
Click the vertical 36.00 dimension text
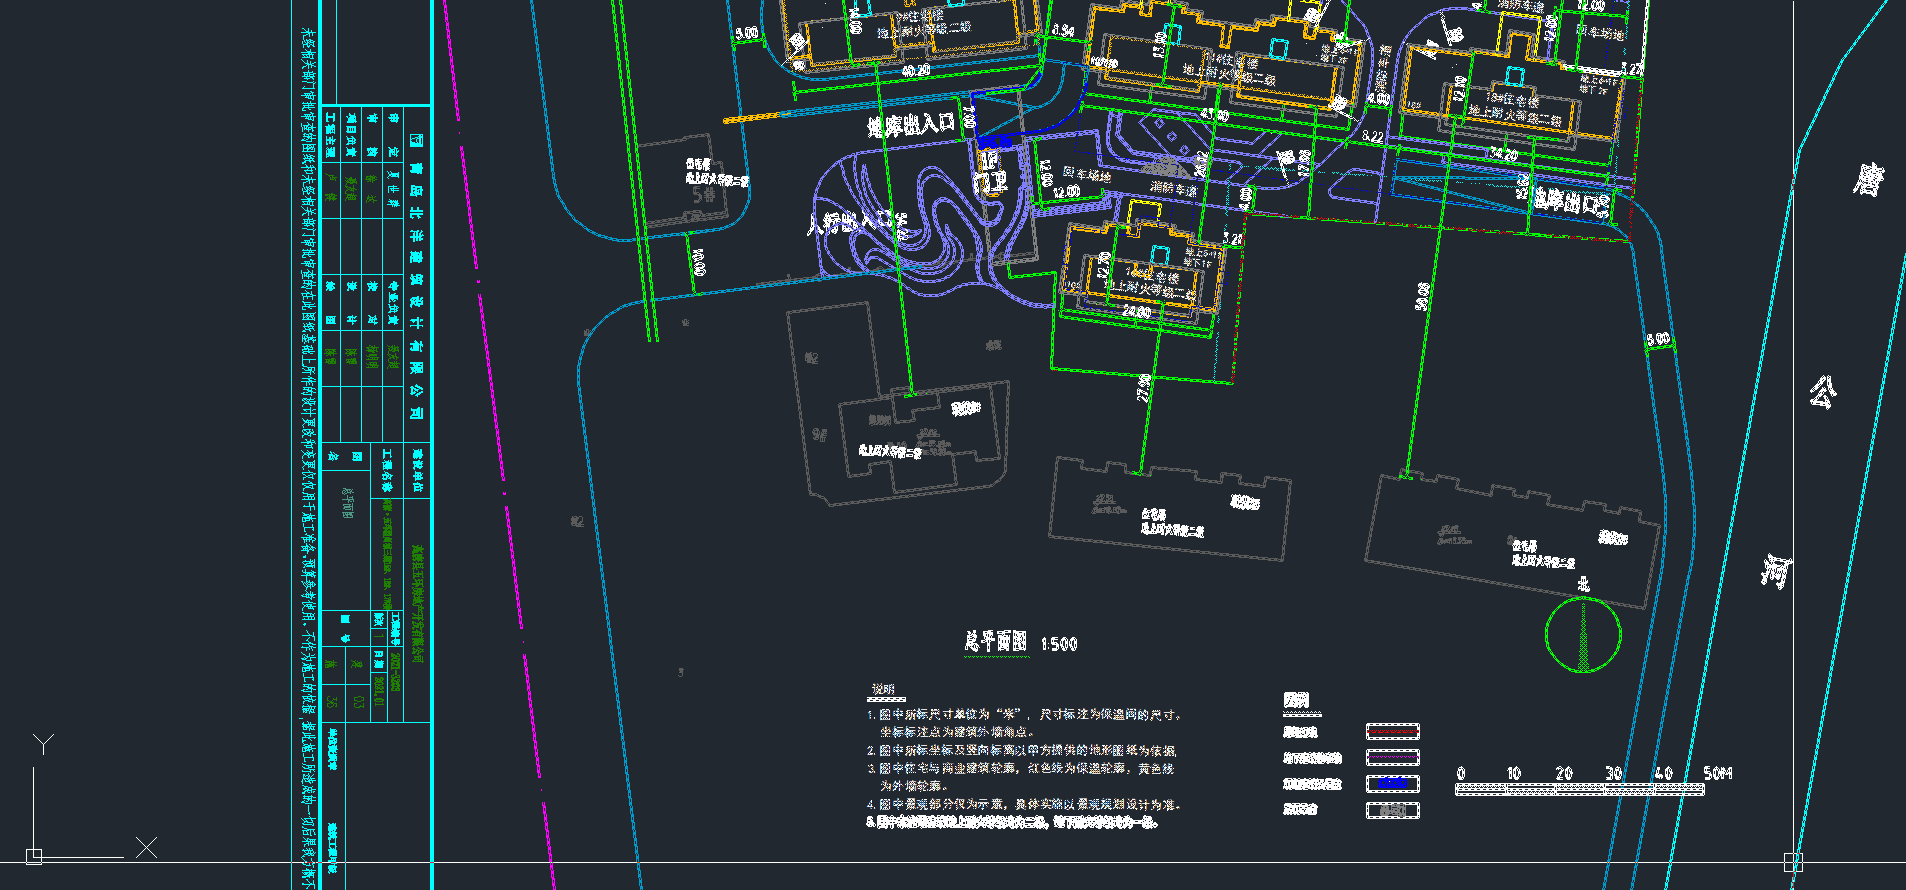tap(1423, 296)
